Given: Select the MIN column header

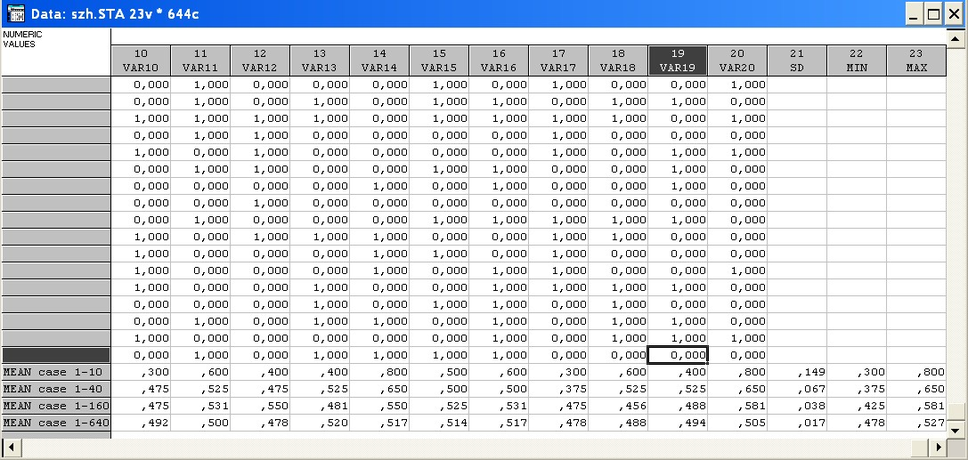Looking at the screenshot, I should tap(857, 61).
